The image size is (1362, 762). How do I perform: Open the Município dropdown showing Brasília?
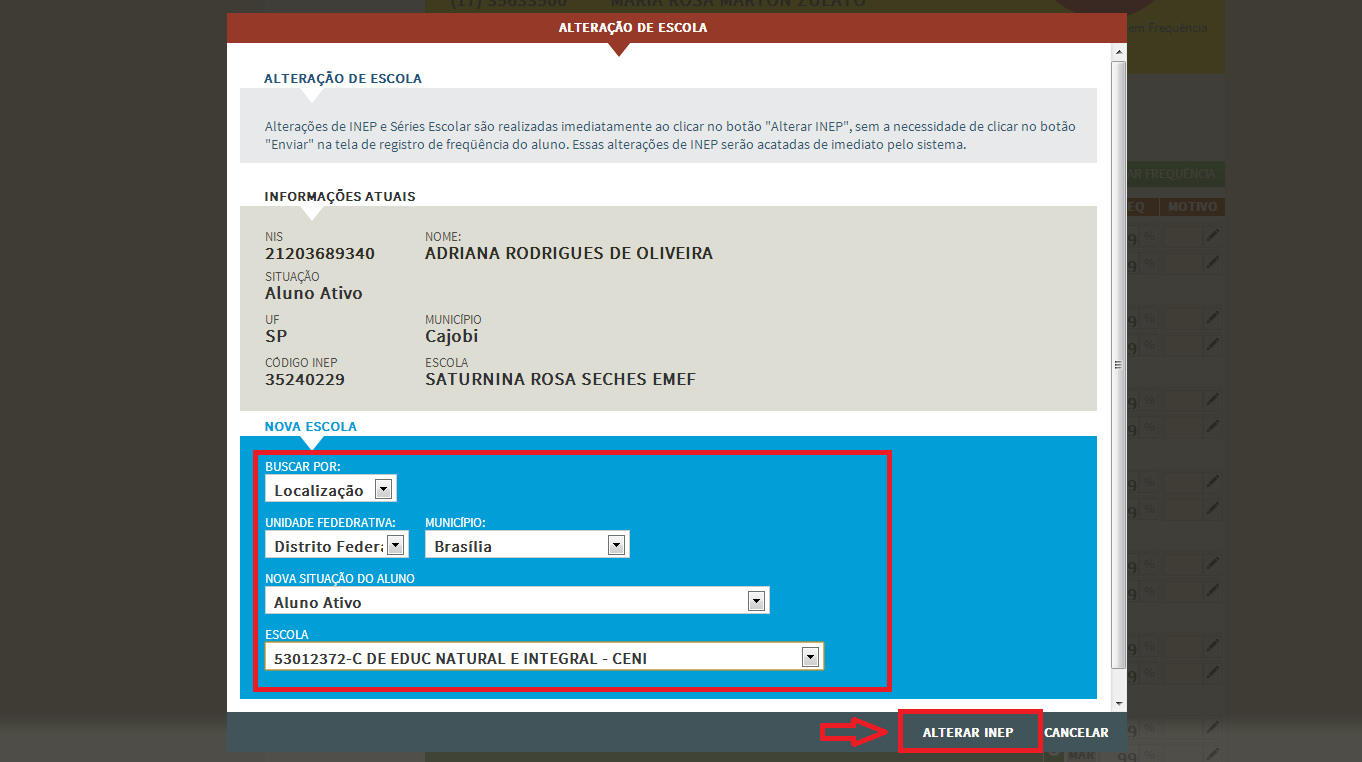[x=527, y=545]
